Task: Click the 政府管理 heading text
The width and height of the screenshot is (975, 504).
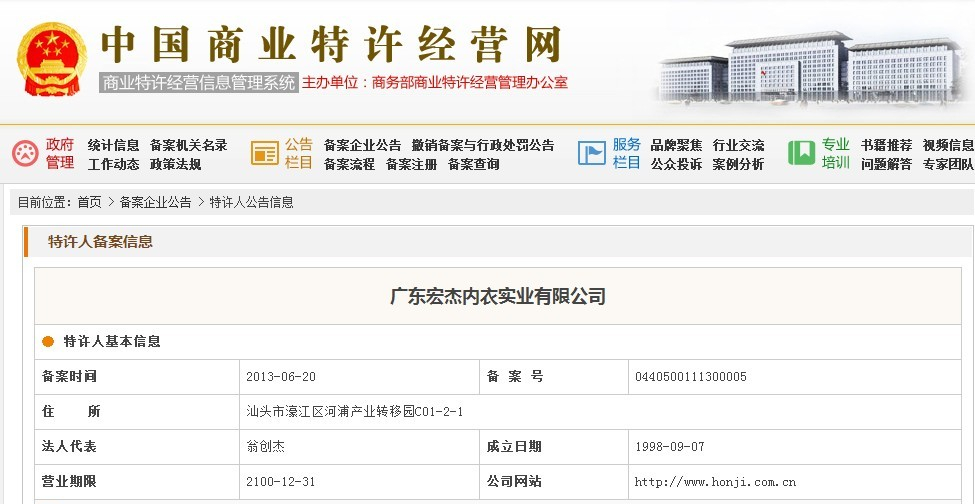Action: click(x=60, y=153)
